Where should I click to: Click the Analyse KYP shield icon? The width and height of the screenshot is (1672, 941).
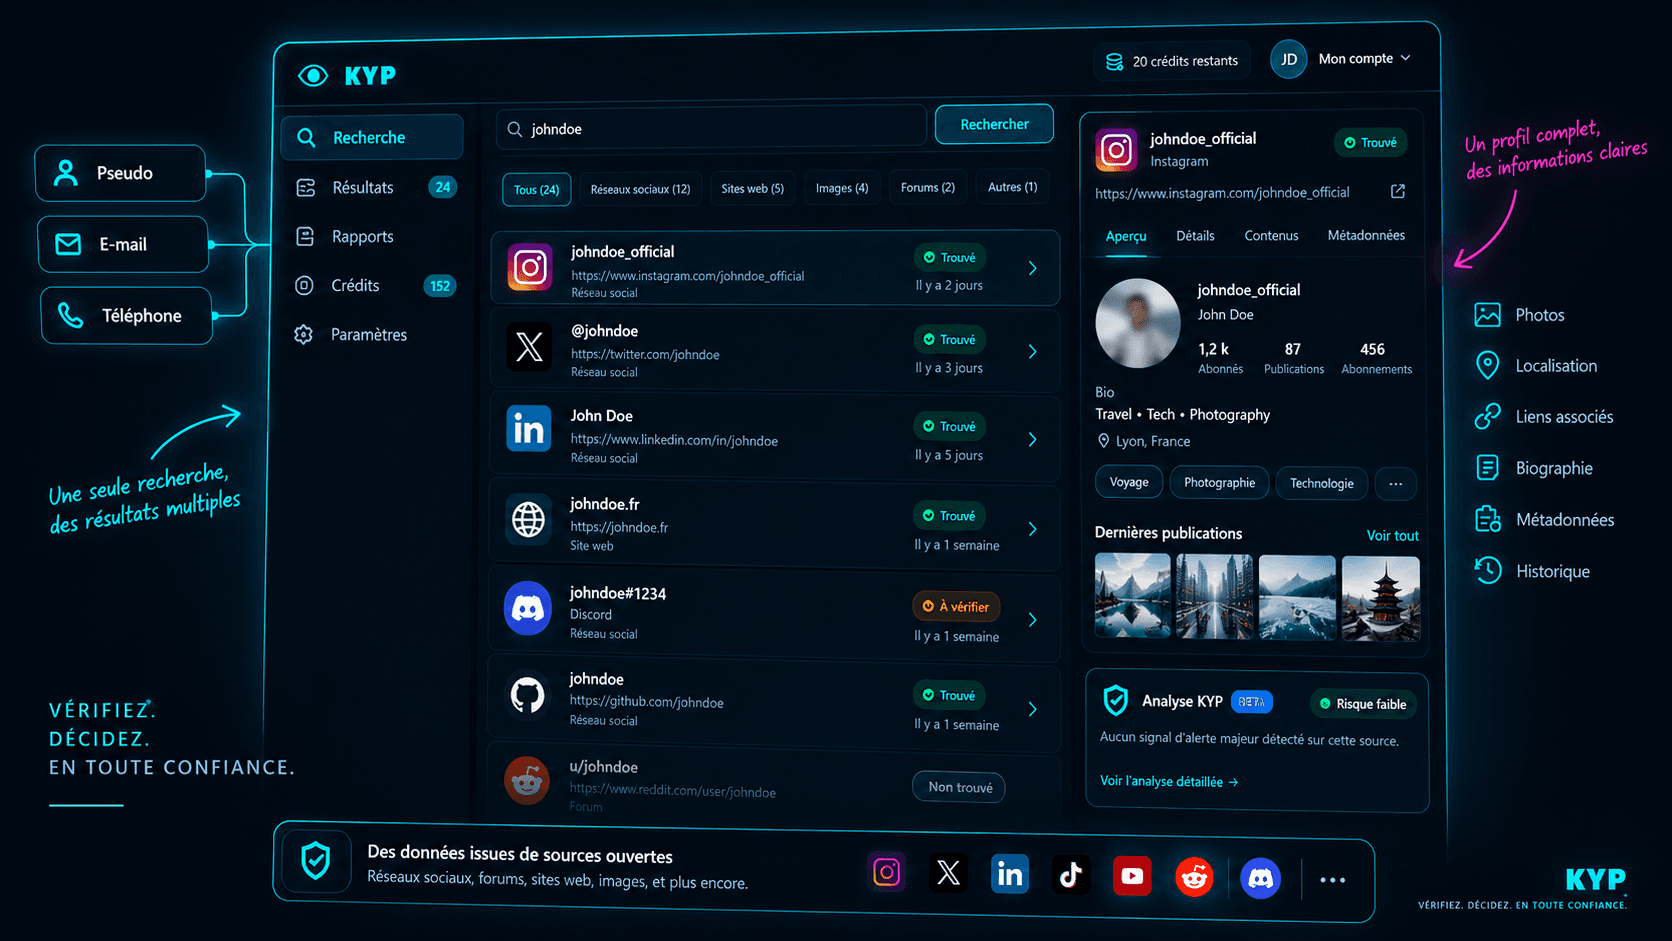point(1115,700)
